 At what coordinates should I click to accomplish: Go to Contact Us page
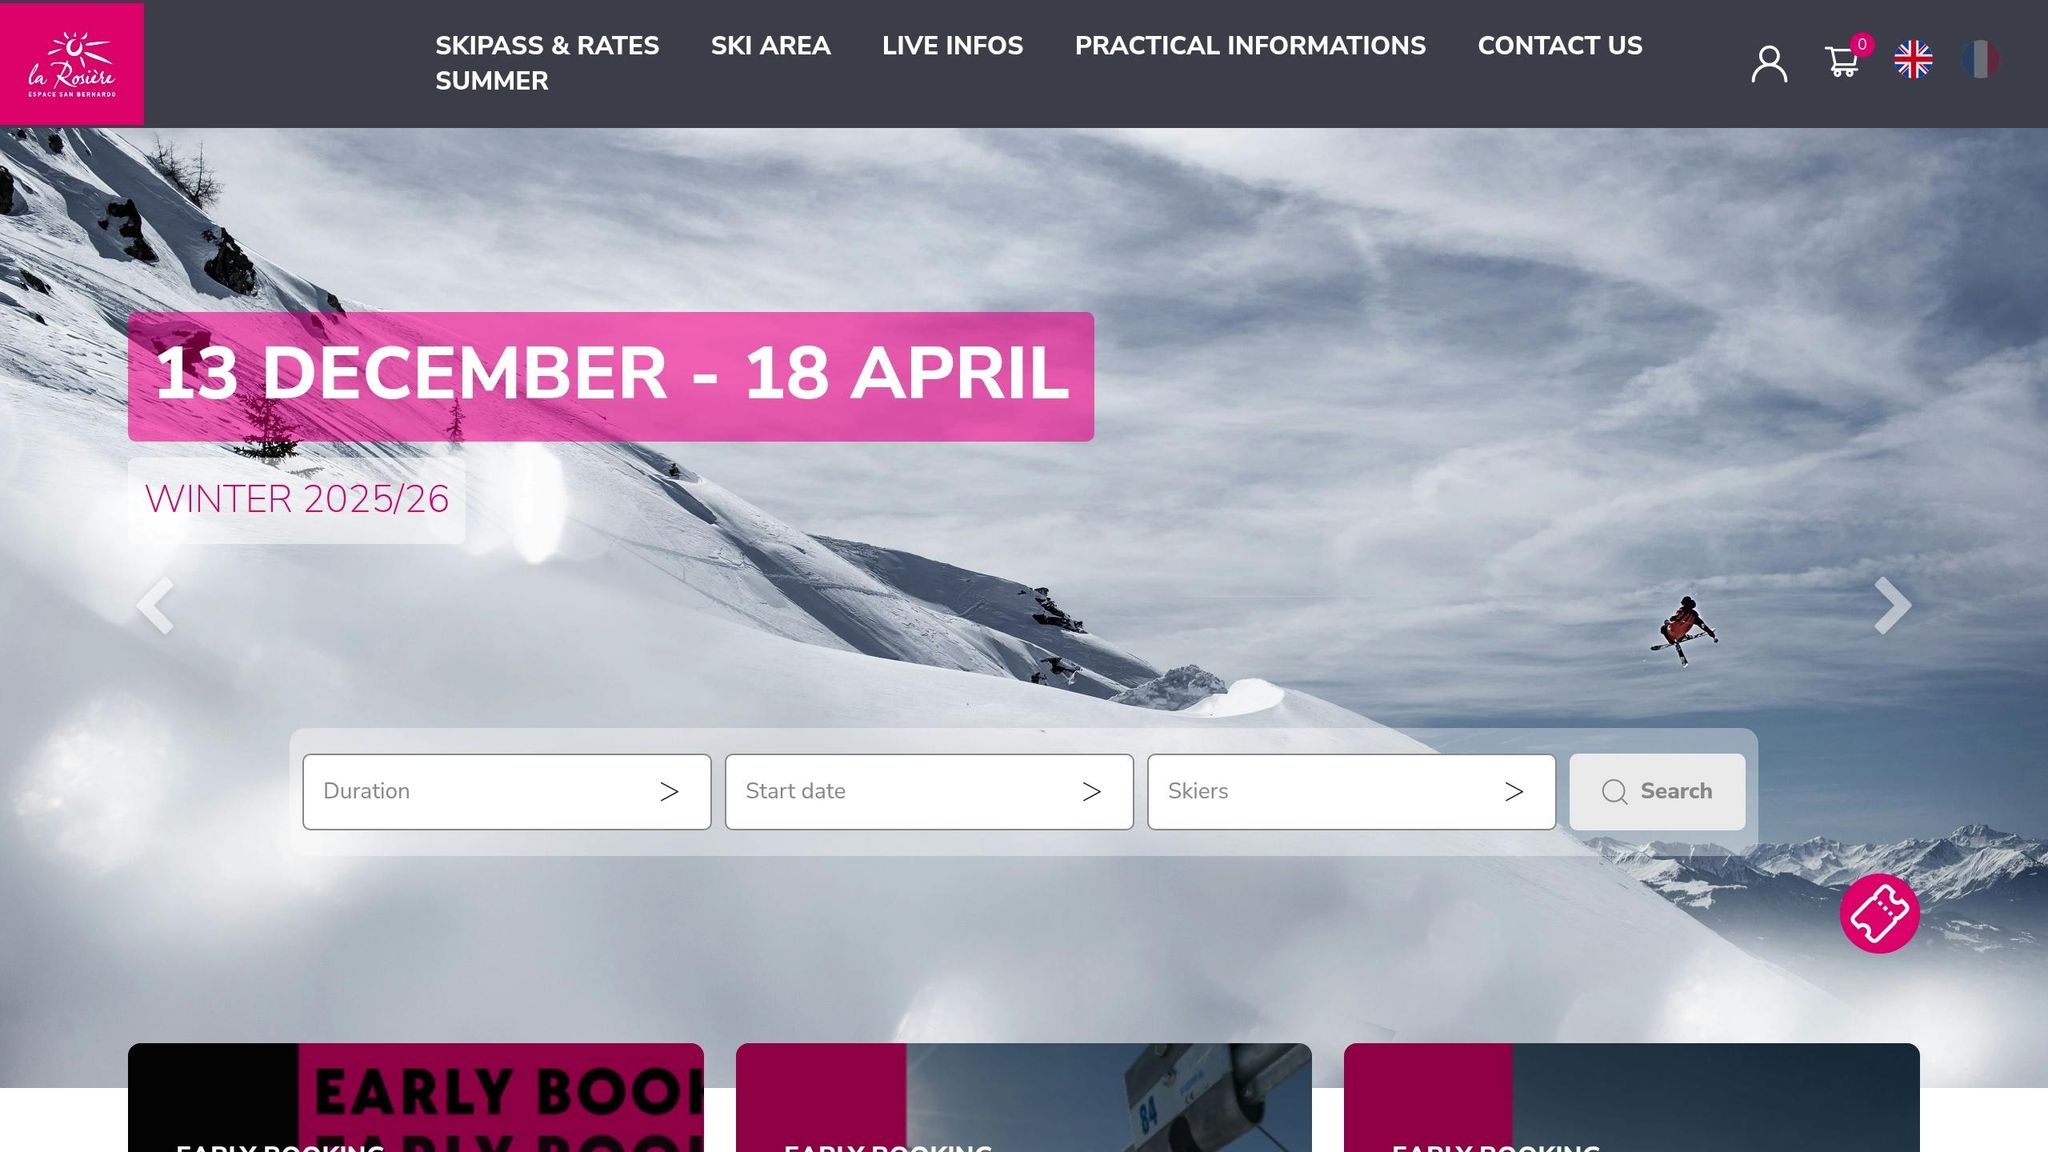(x=1560, y=46)
